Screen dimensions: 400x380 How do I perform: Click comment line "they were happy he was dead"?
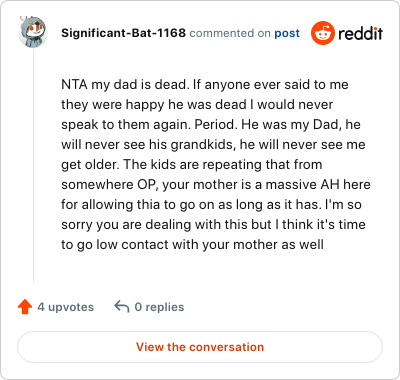pyautogui.click(x=154, y=105)
